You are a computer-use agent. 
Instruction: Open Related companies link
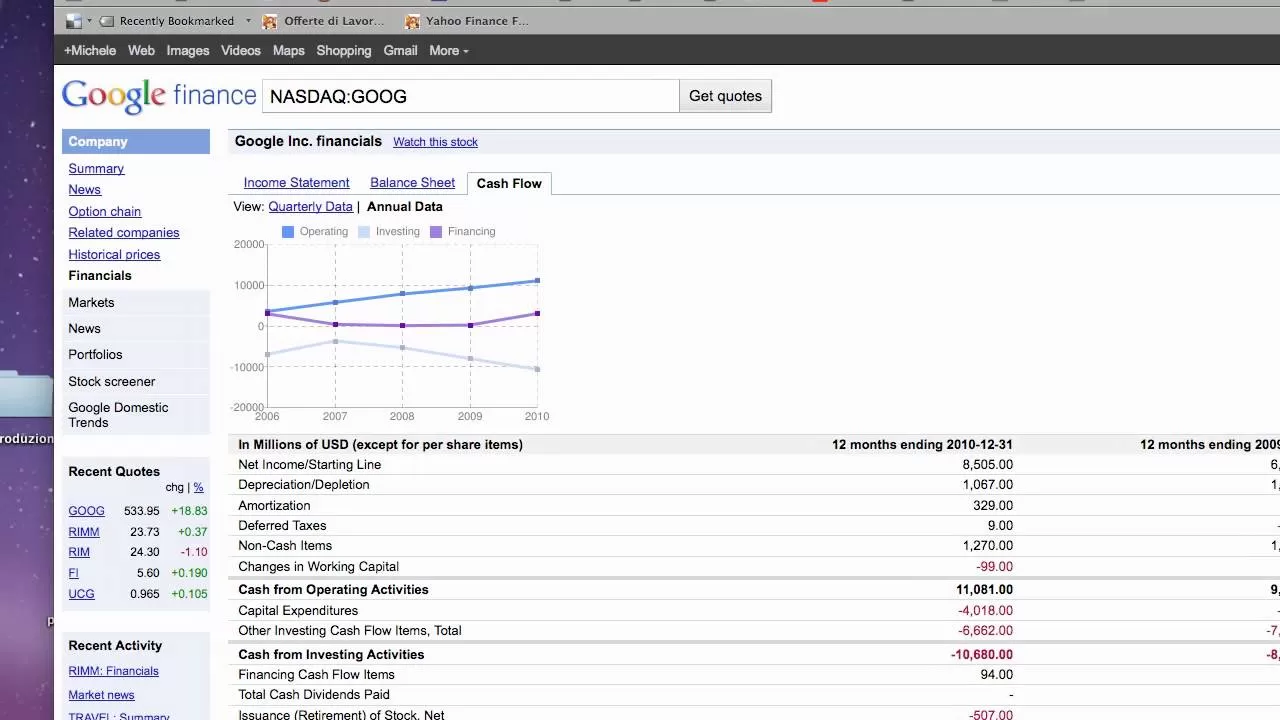coord(123,232)
